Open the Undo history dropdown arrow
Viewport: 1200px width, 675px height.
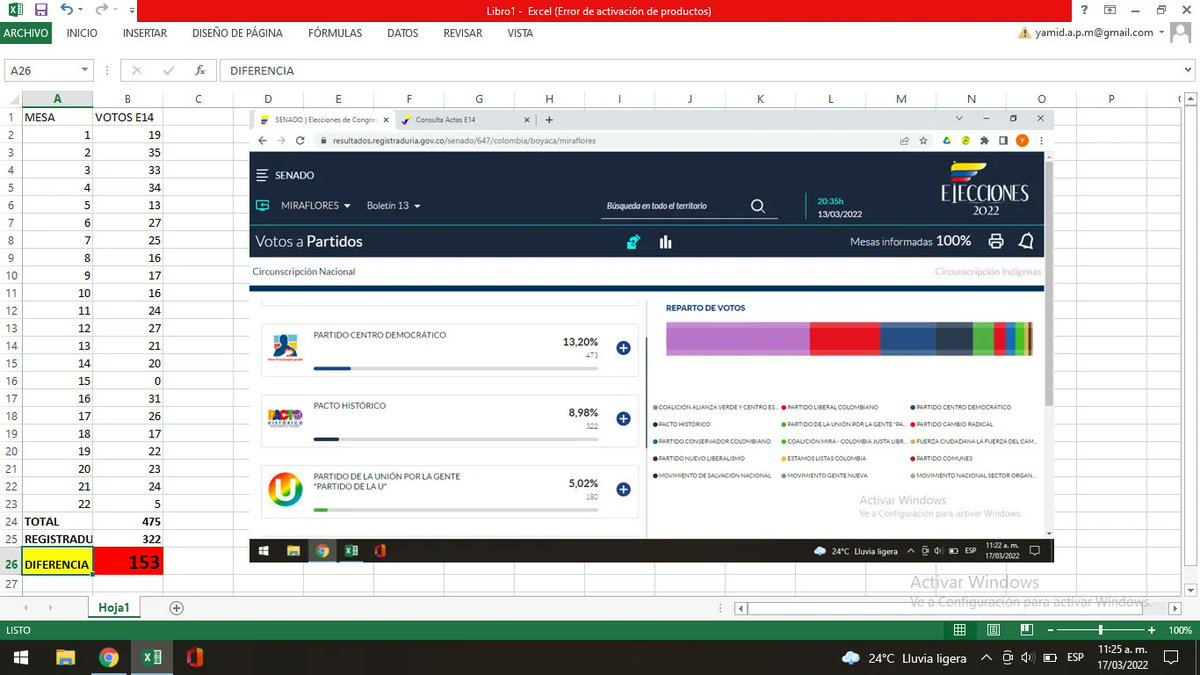coord(82,10)
